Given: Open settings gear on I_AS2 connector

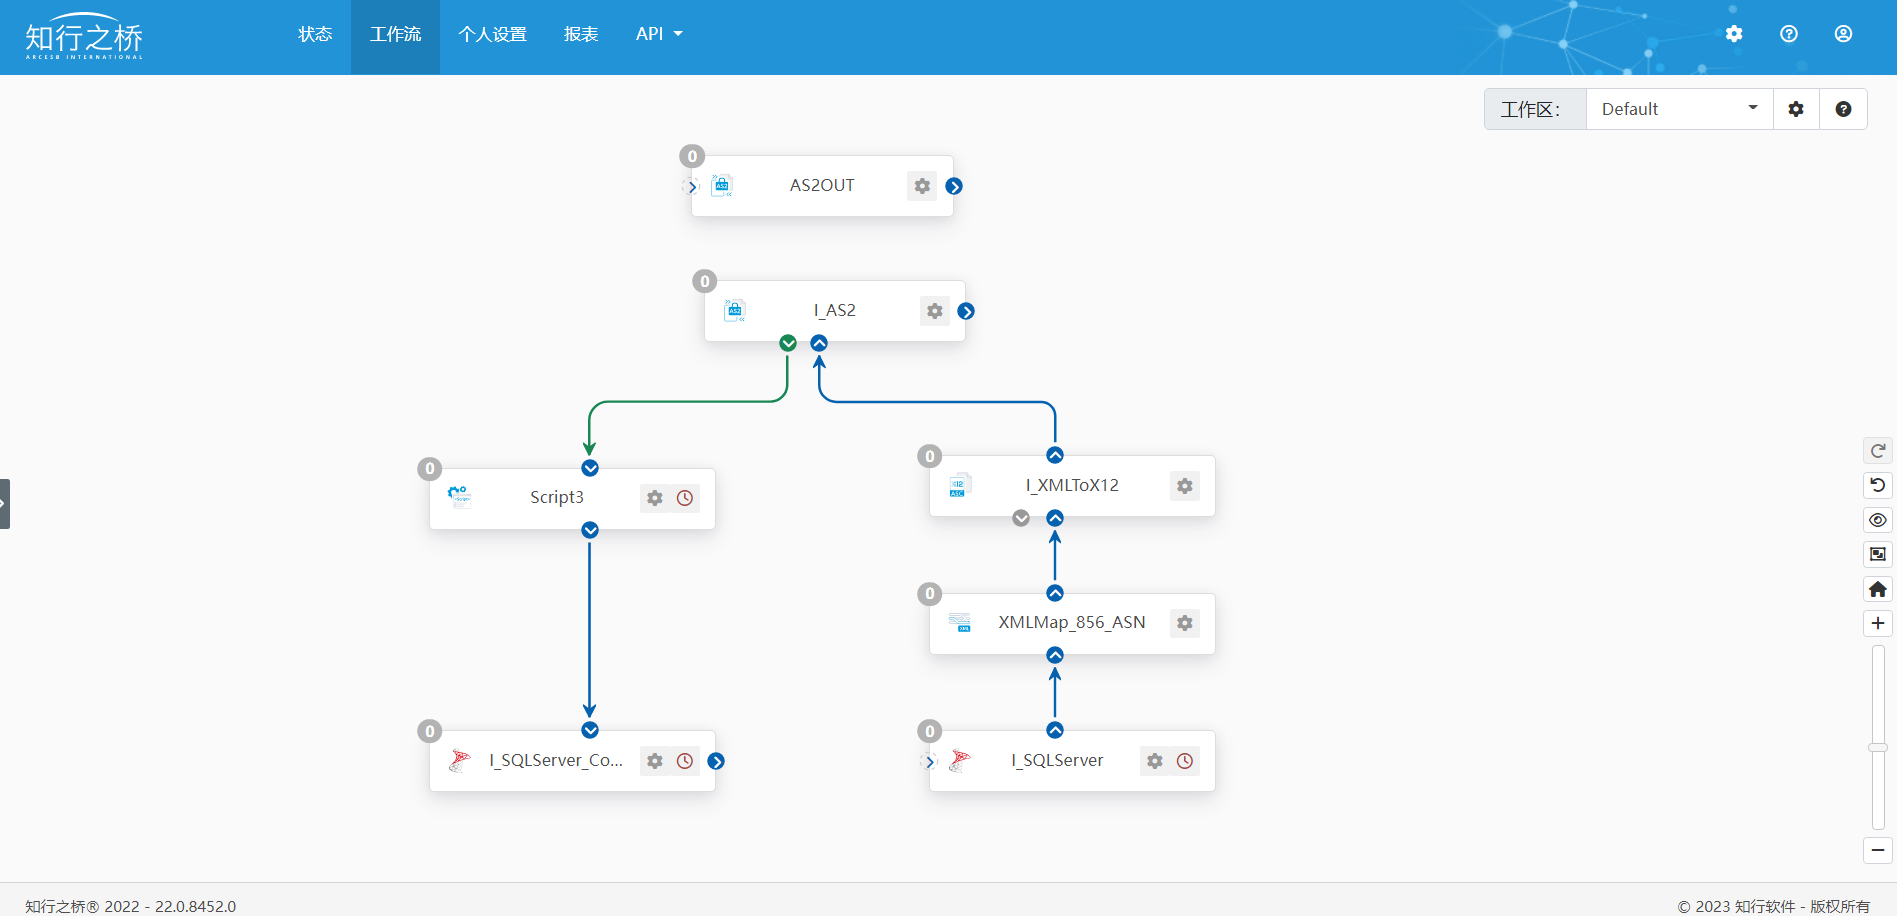Looking at the screenshot, I should tap(935, 311).
